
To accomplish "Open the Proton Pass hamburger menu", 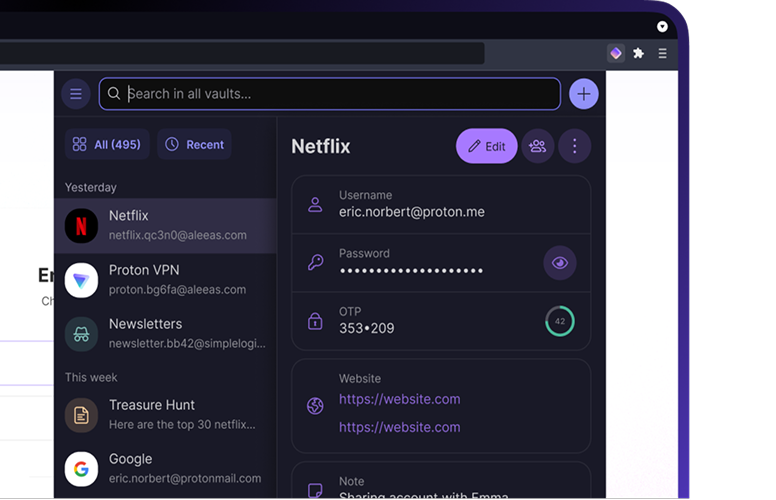I will 76,94.
